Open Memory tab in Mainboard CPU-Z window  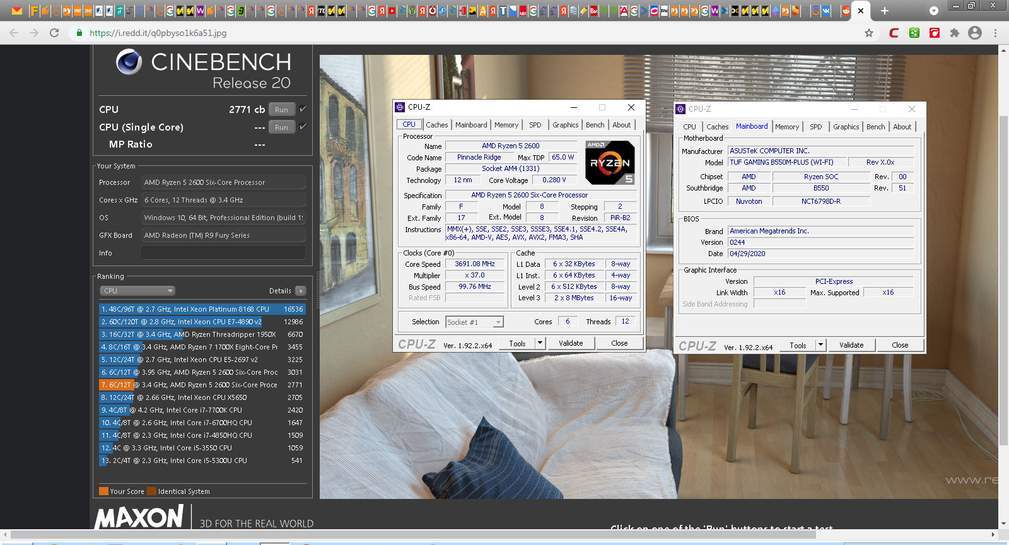click(787, 127)
